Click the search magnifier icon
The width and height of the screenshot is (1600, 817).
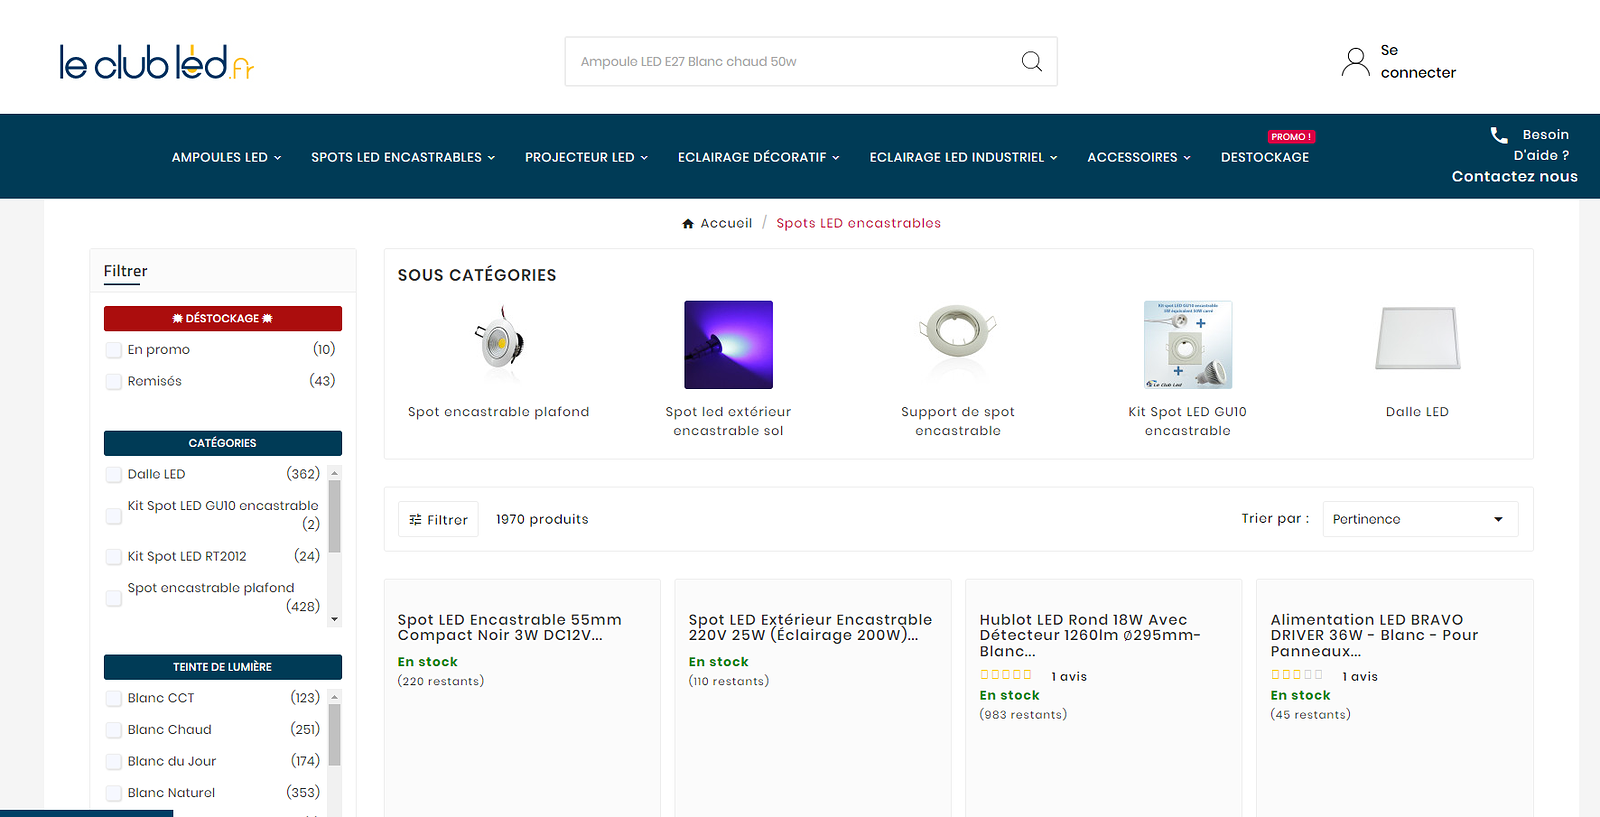tap(1032, 62)
